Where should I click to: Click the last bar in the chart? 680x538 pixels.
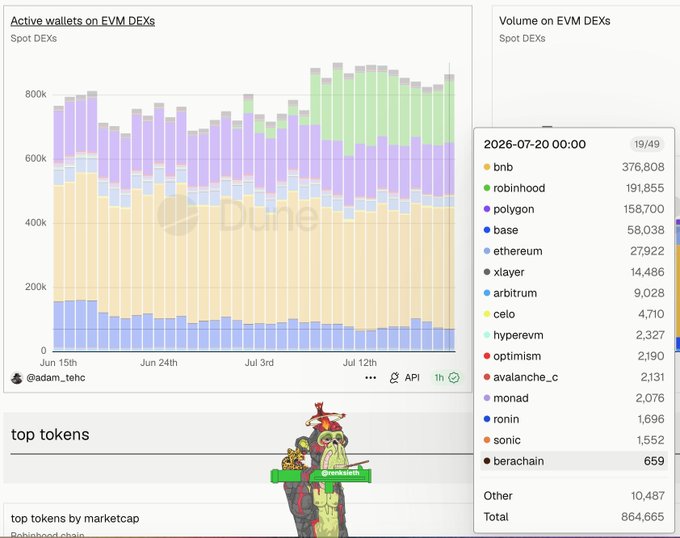[449, 212]
